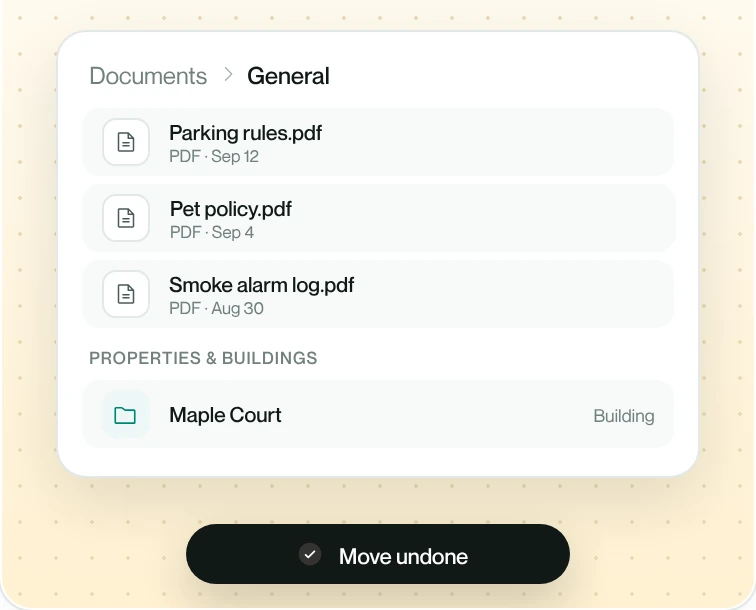Screen dimensions: 756x610
Task: Click the Pet policy.pdf document icon
Action: tap(126, 218)
